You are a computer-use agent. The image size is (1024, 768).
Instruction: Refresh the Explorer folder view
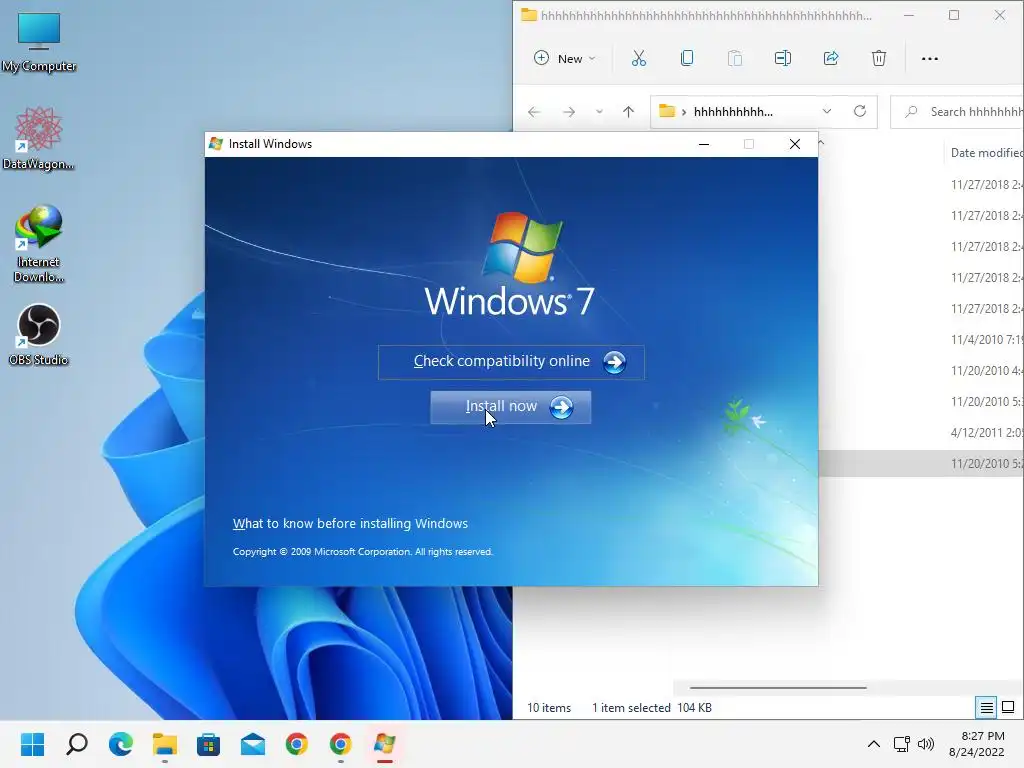(859, 112)
